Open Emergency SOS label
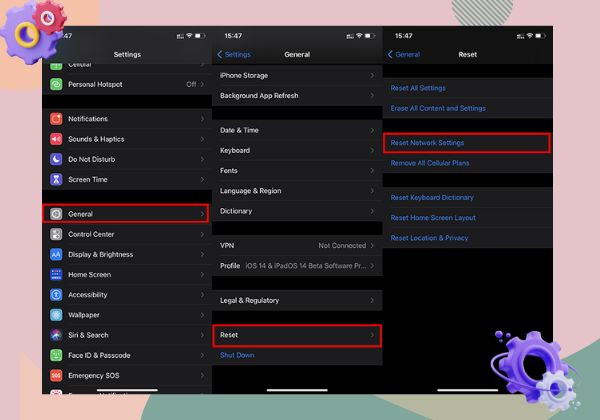 (x=94, y=376)
